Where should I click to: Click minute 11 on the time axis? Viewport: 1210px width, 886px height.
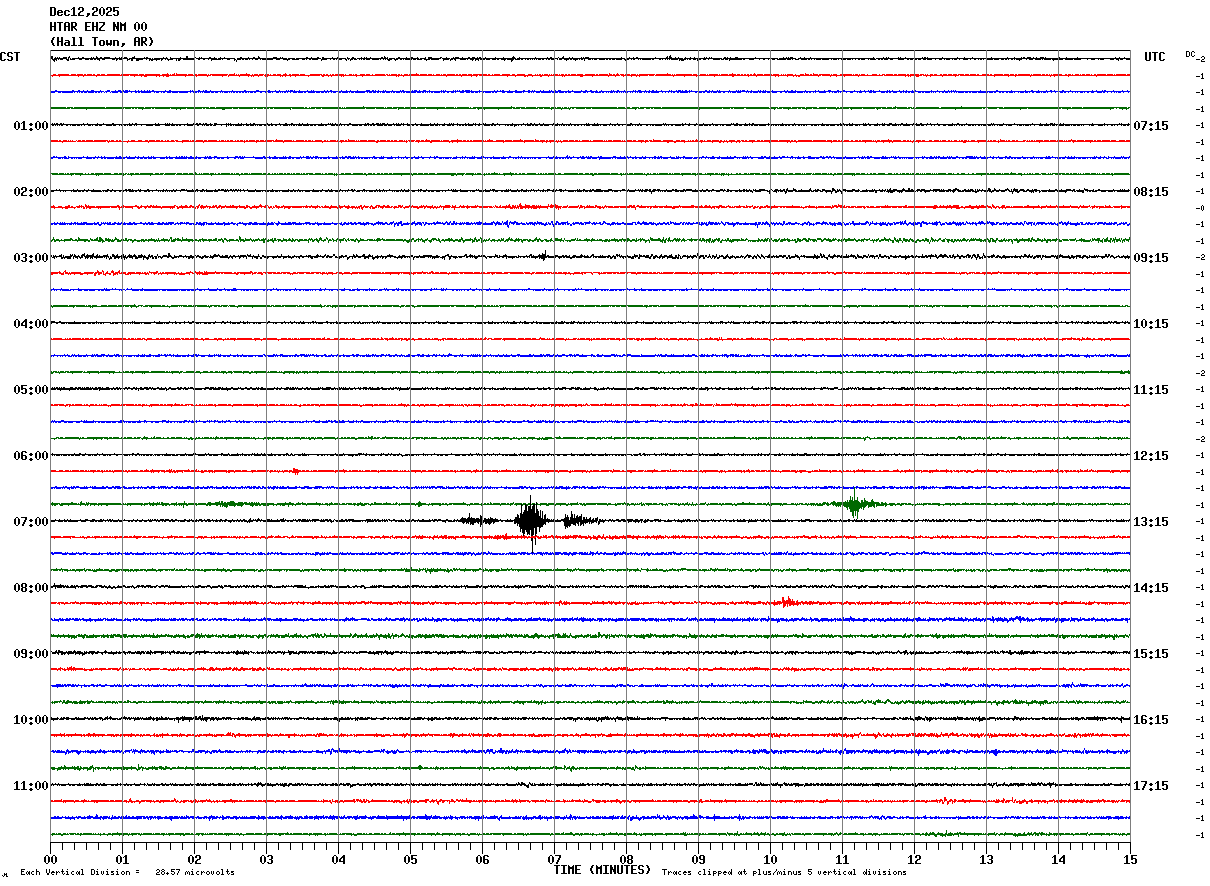(x=842, y=859)
